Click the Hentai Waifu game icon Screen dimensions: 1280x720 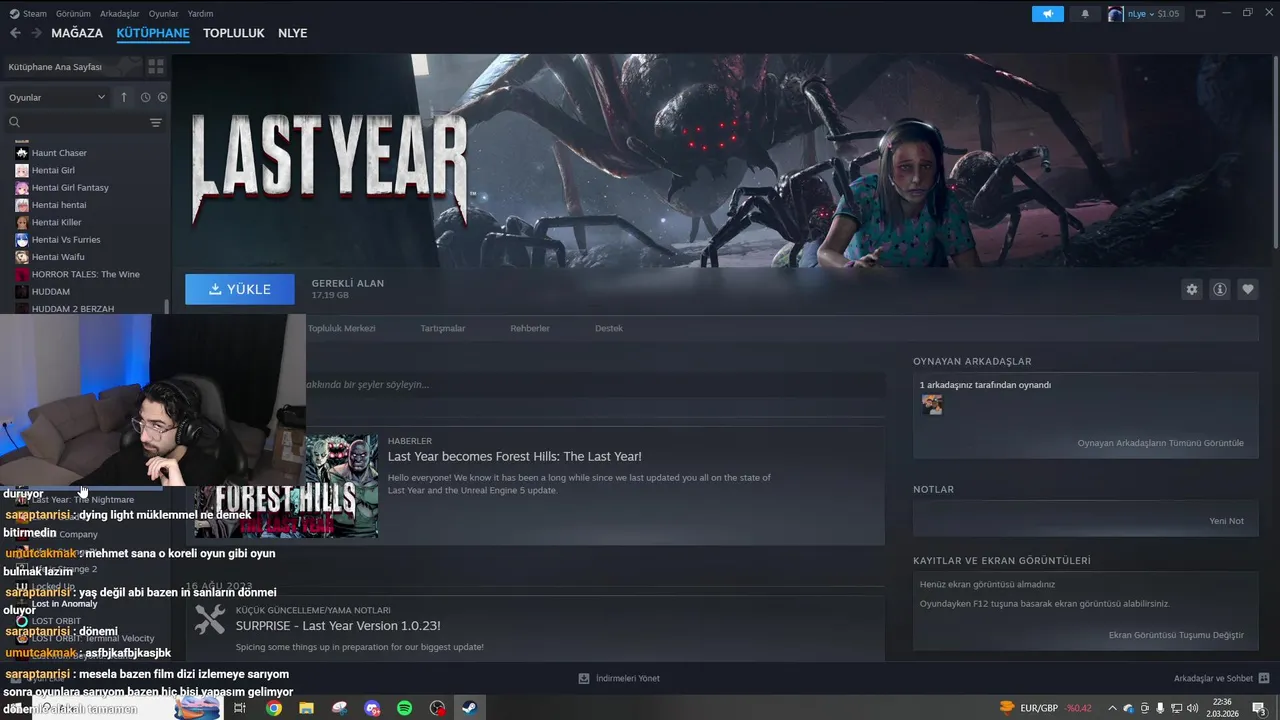(22, 257)
